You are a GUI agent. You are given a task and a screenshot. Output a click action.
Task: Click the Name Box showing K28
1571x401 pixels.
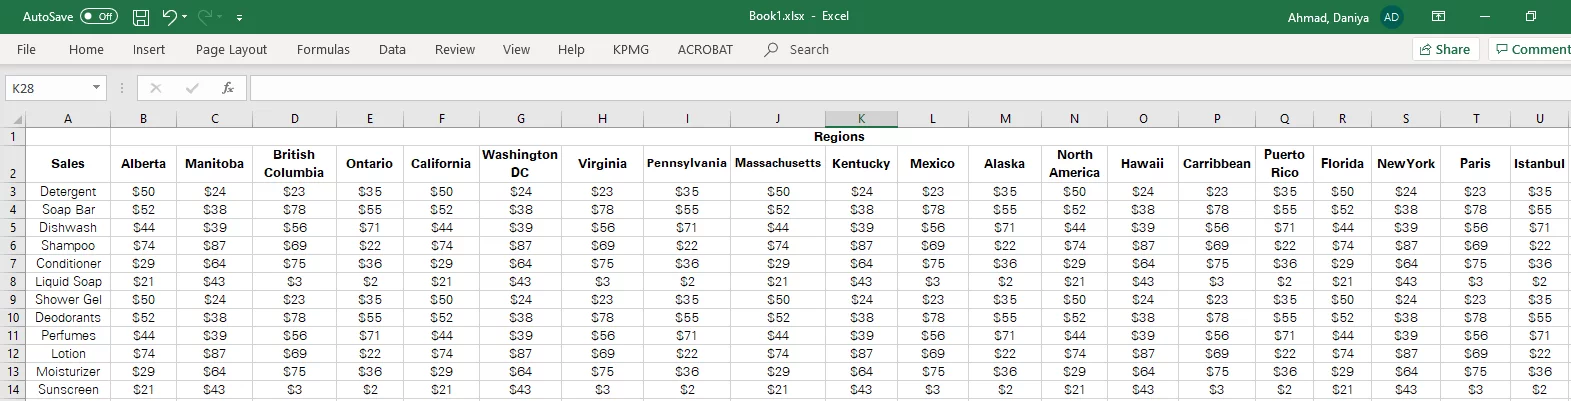pos(48,88)
